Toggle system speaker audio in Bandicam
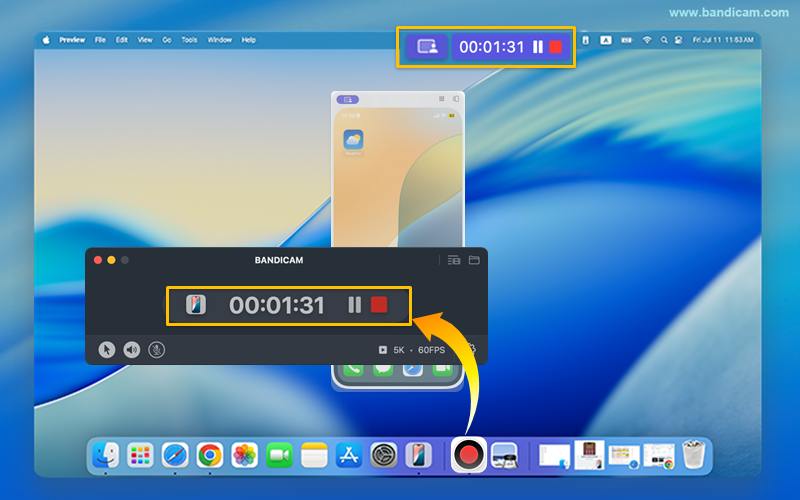 tap(132, 350)
